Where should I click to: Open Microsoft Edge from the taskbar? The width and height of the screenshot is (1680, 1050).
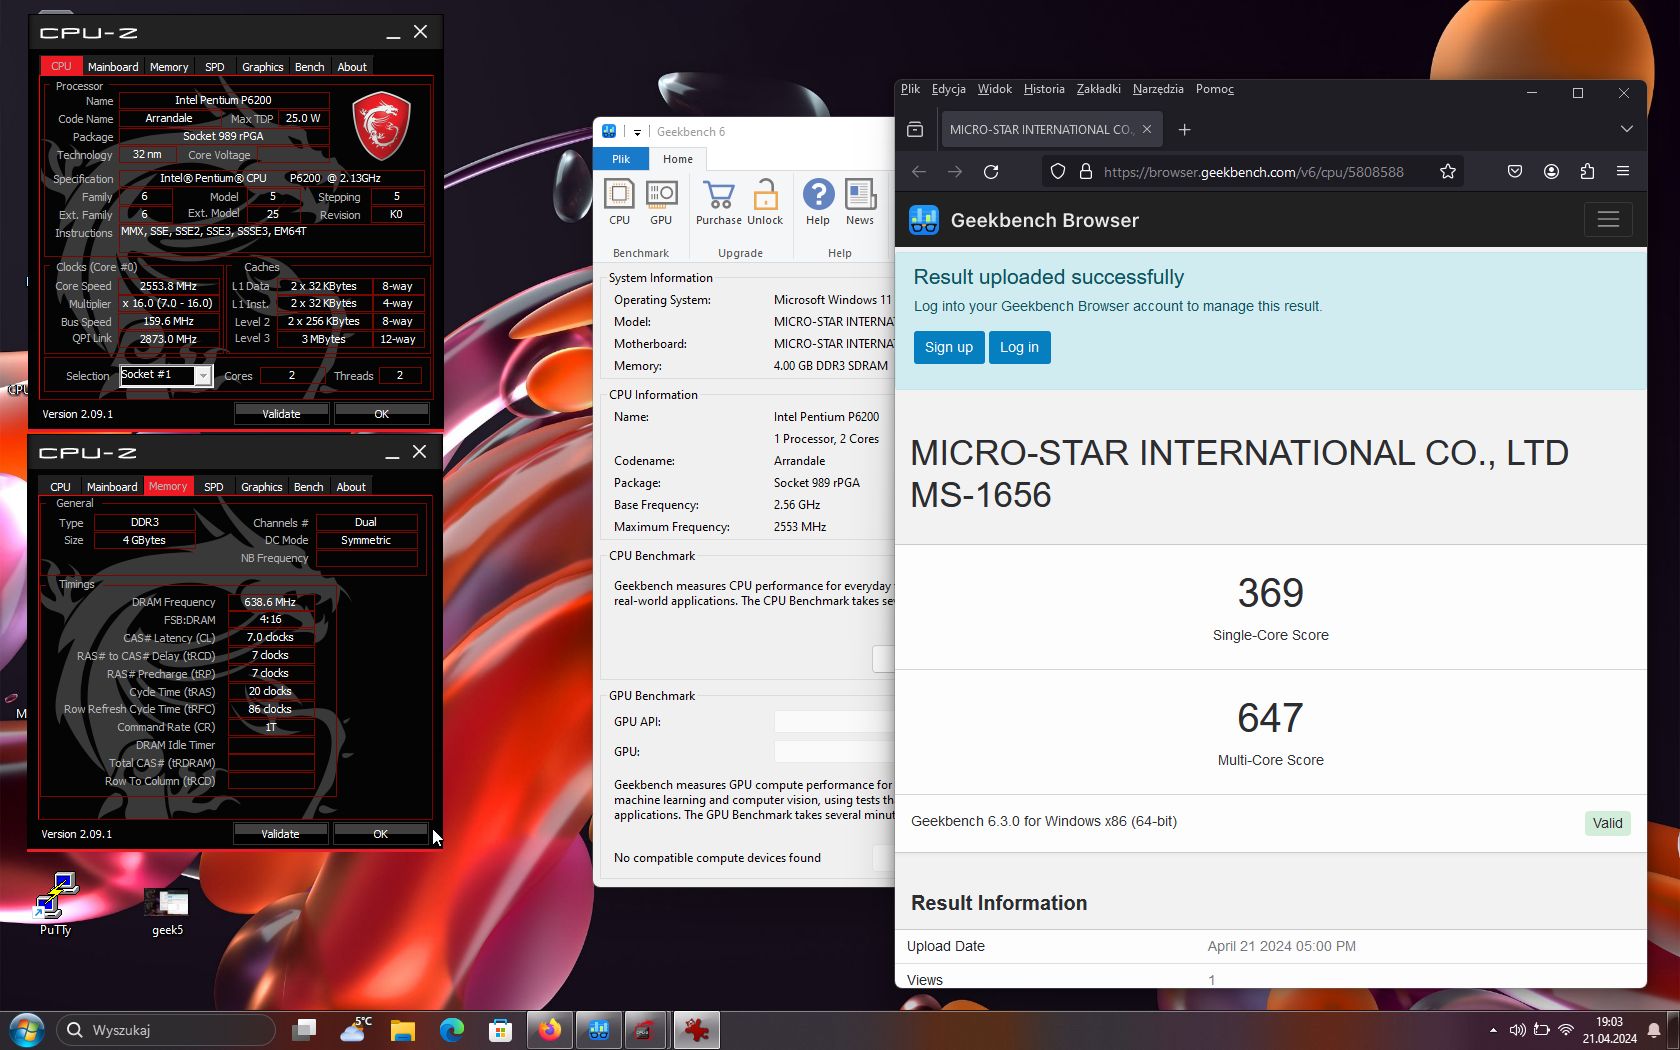pos(452,1029)
